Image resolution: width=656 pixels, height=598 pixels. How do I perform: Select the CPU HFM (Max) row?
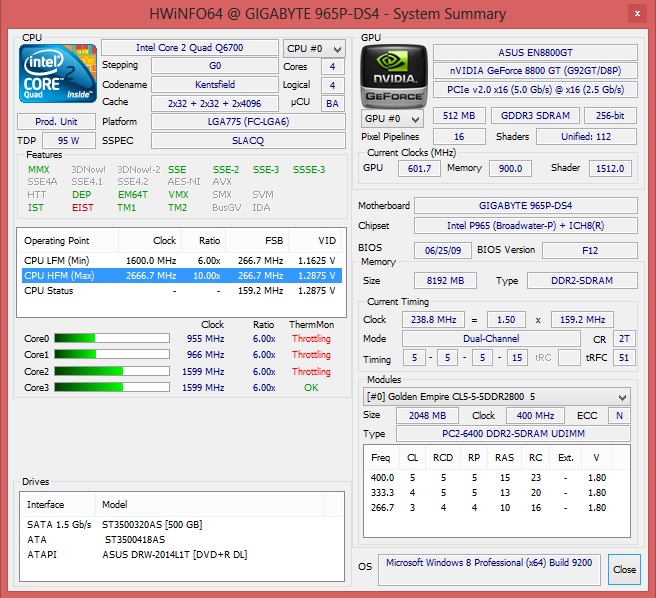coord(181,276)
